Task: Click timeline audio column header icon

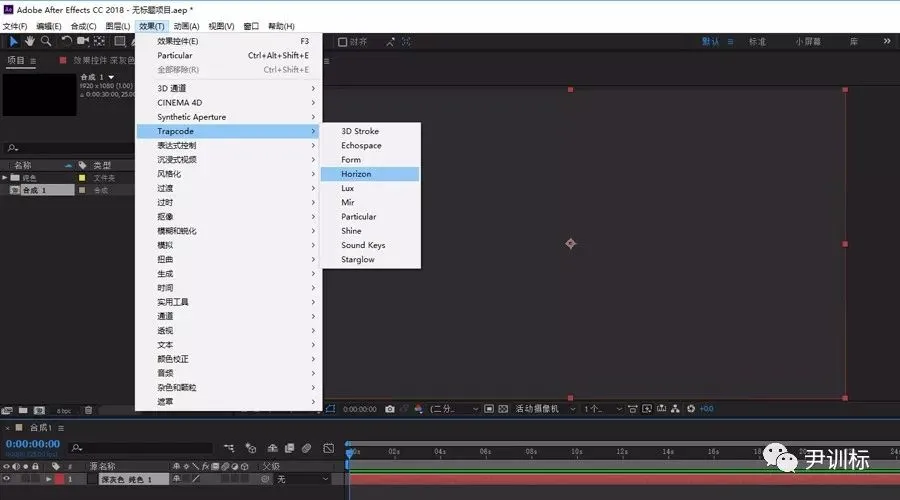Action: (x=16, y=466)
